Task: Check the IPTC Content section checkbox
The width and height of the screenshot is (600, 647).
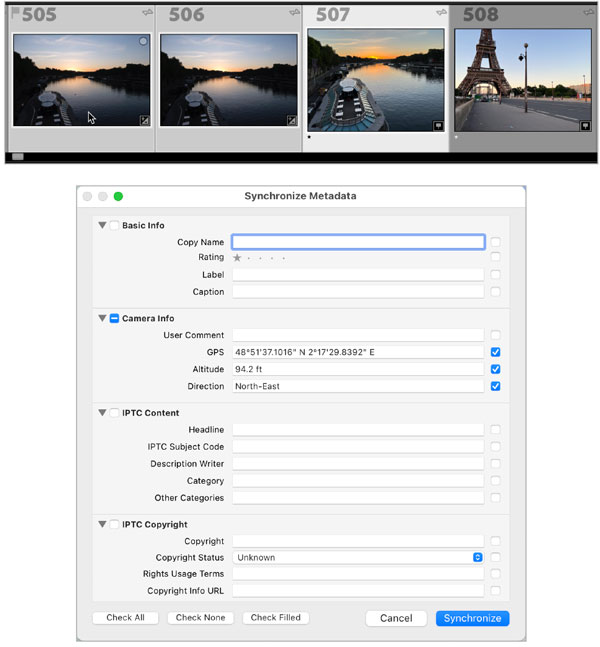Action: click(x=114, y=413)
